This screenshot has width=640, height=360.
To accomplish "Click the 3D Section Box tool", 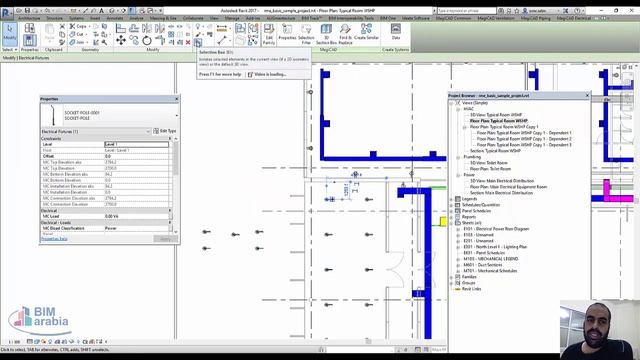I will tap(326, 33).
